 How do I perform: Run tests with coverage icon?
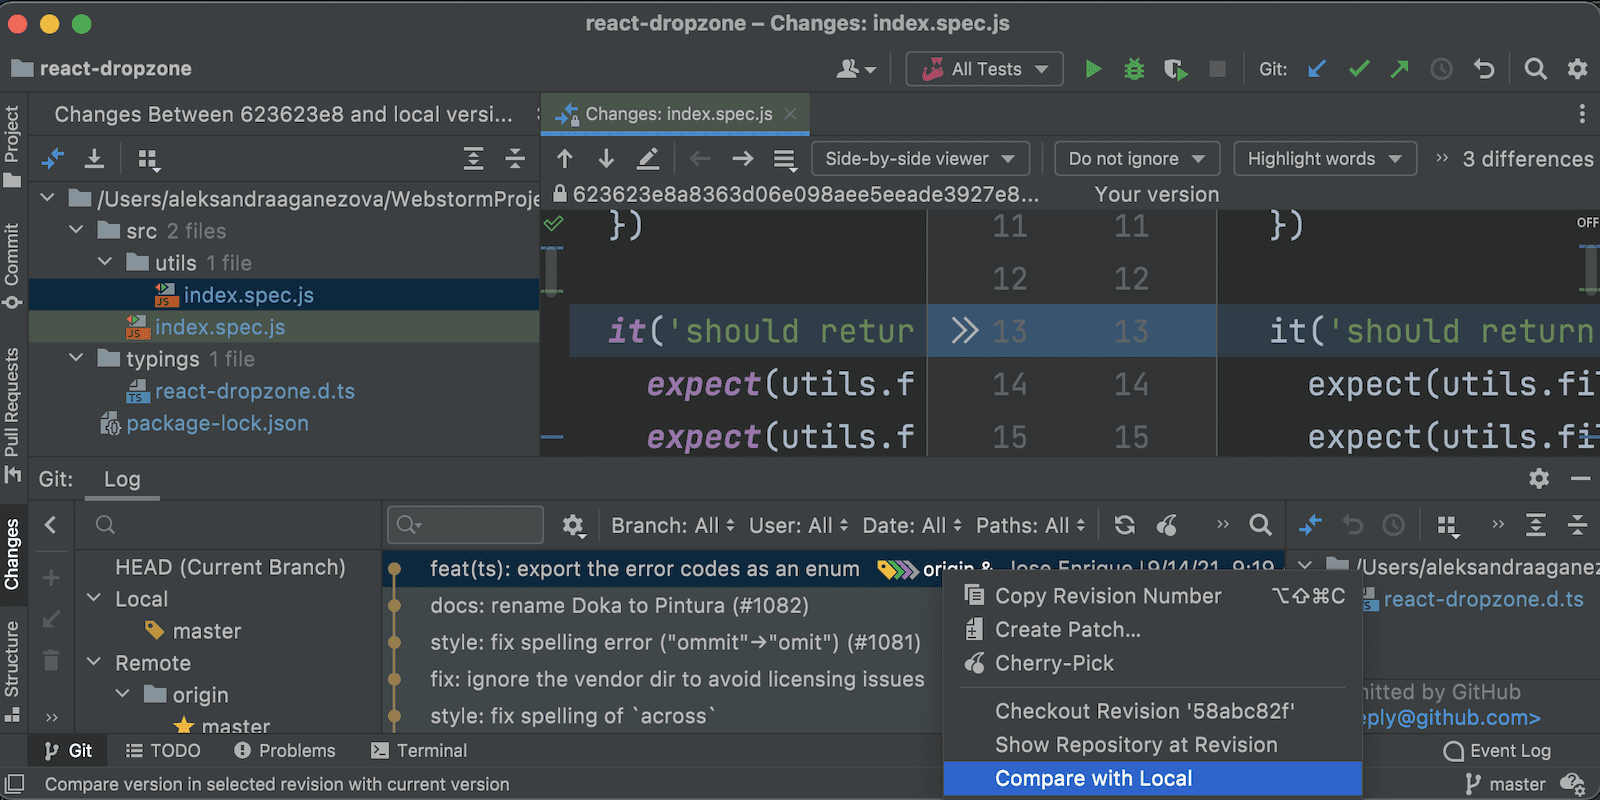[1176, 69]
